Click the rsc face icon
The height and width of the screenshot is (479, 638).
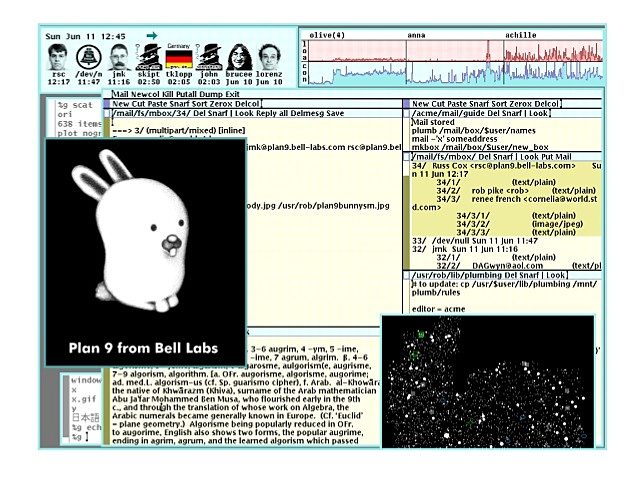[58, 57]
